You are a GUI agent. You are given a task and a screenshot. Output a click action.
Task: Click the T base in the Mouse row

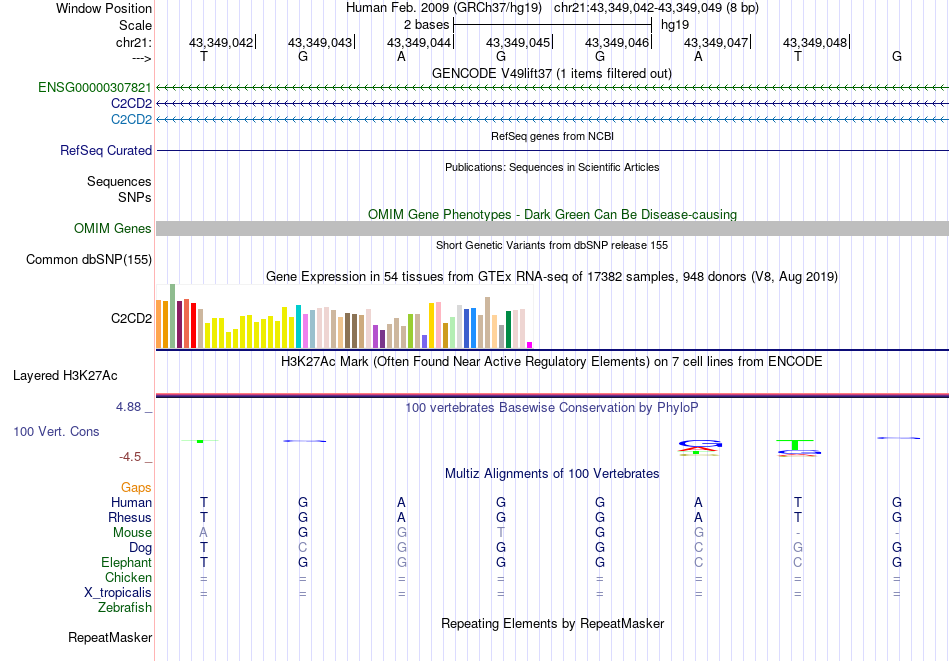[500, 533]
